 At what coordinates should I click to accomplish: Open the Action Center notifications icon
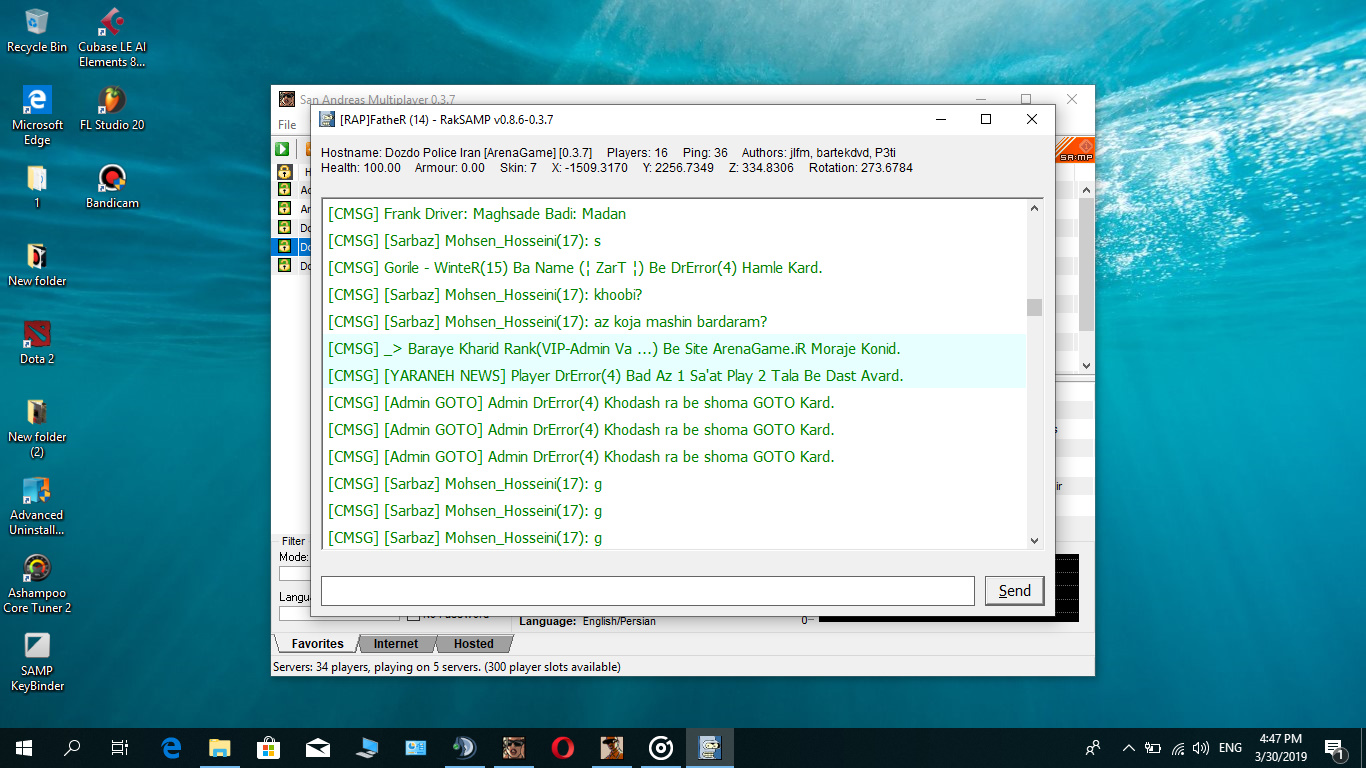(x=1333, y=748)
